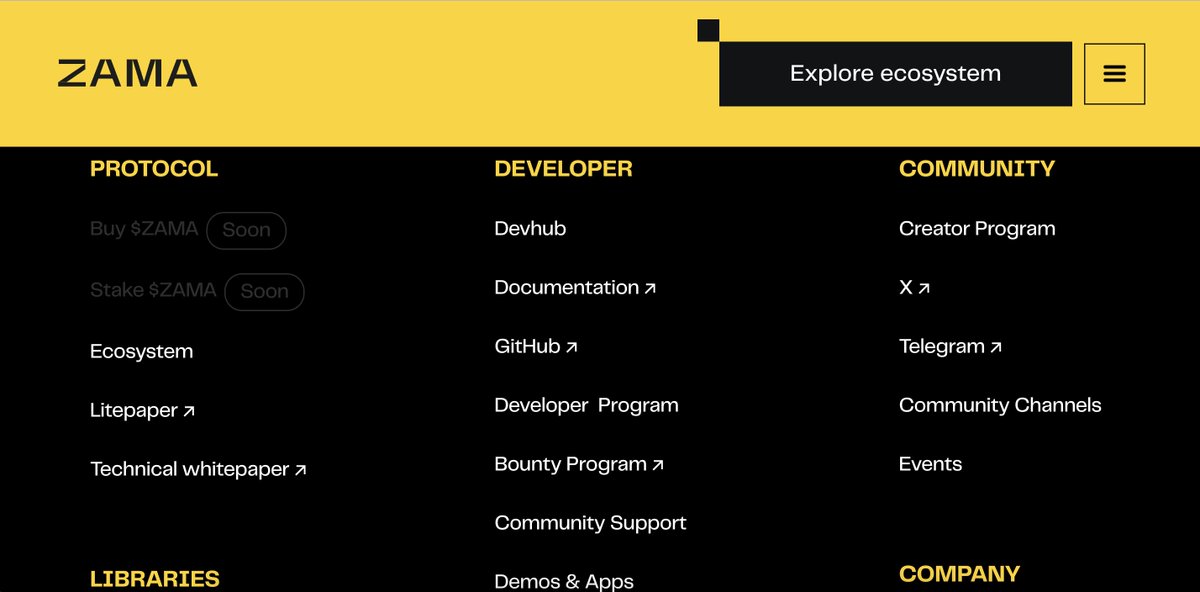Viewport: 1200px width, 592px height.
Task: Open the Documentation external link
Action: (x=575, y=287)
